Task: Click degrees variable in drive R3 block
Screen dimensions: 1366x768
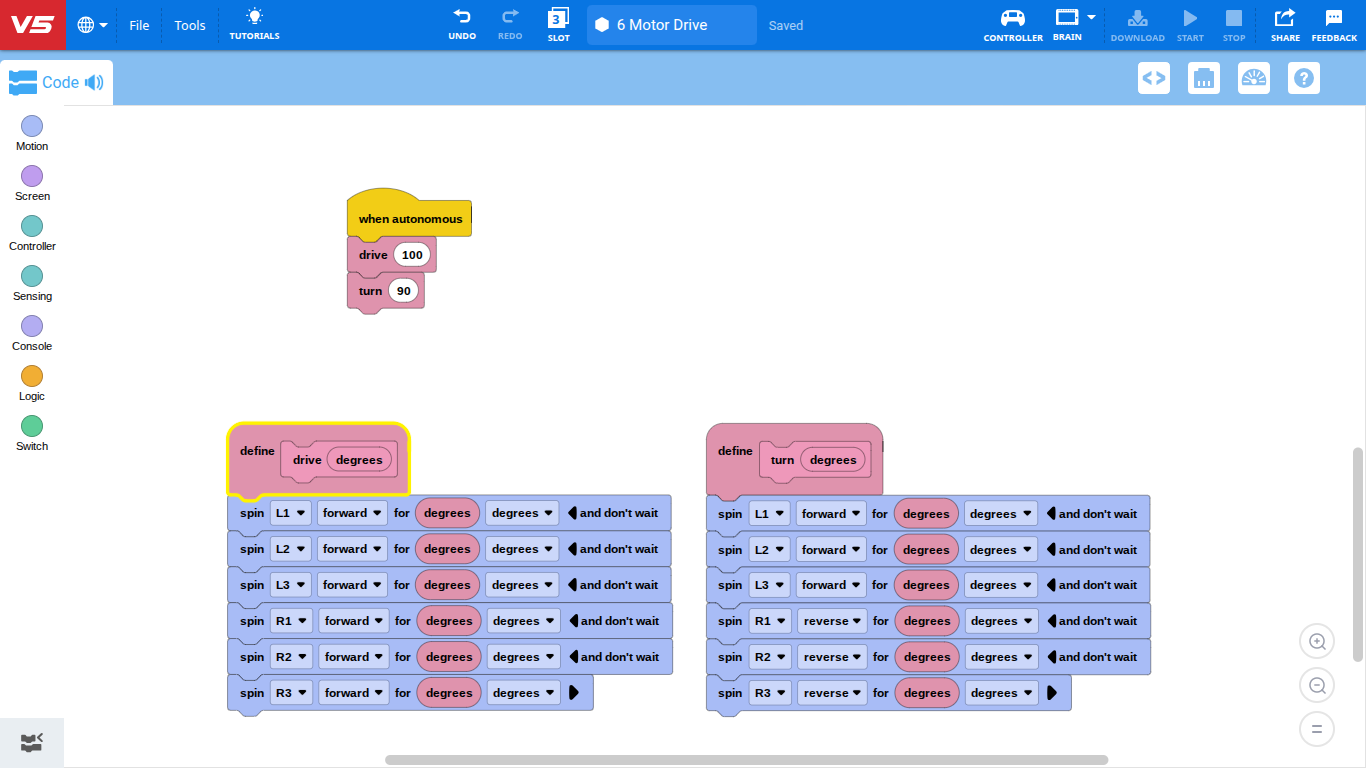Action: pyautogui.click(x=449, y=693)
